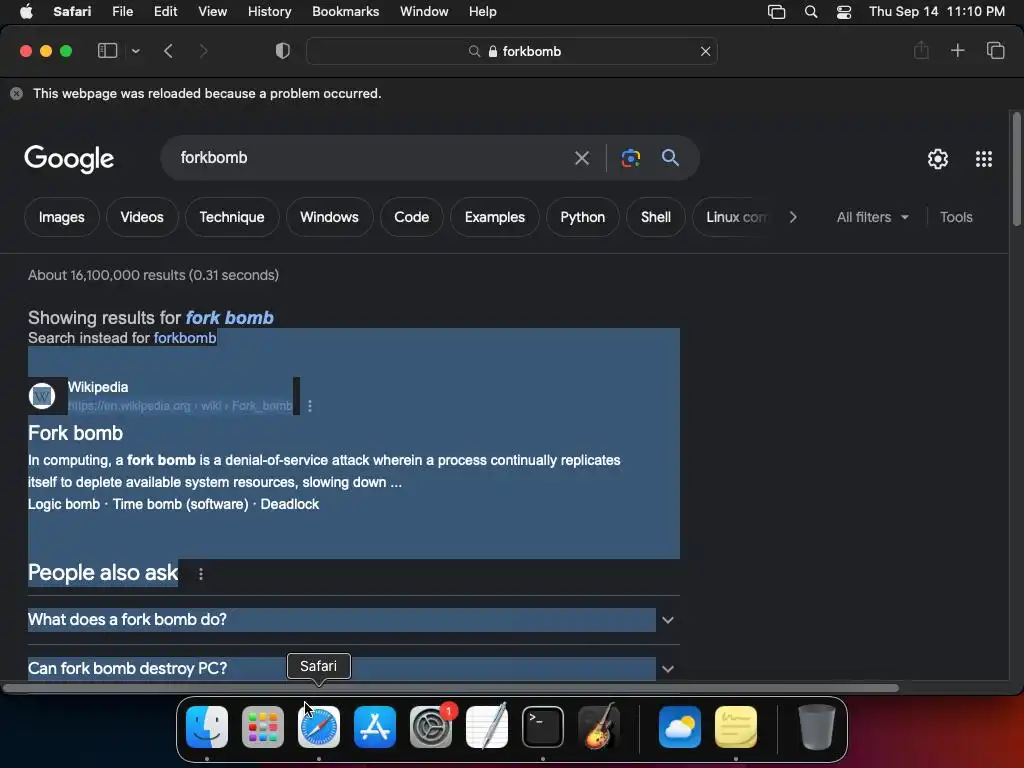Open Terminal from the Dock
Screen dimensions: 1024x768
pyautogui.click(x=543, y=727)
